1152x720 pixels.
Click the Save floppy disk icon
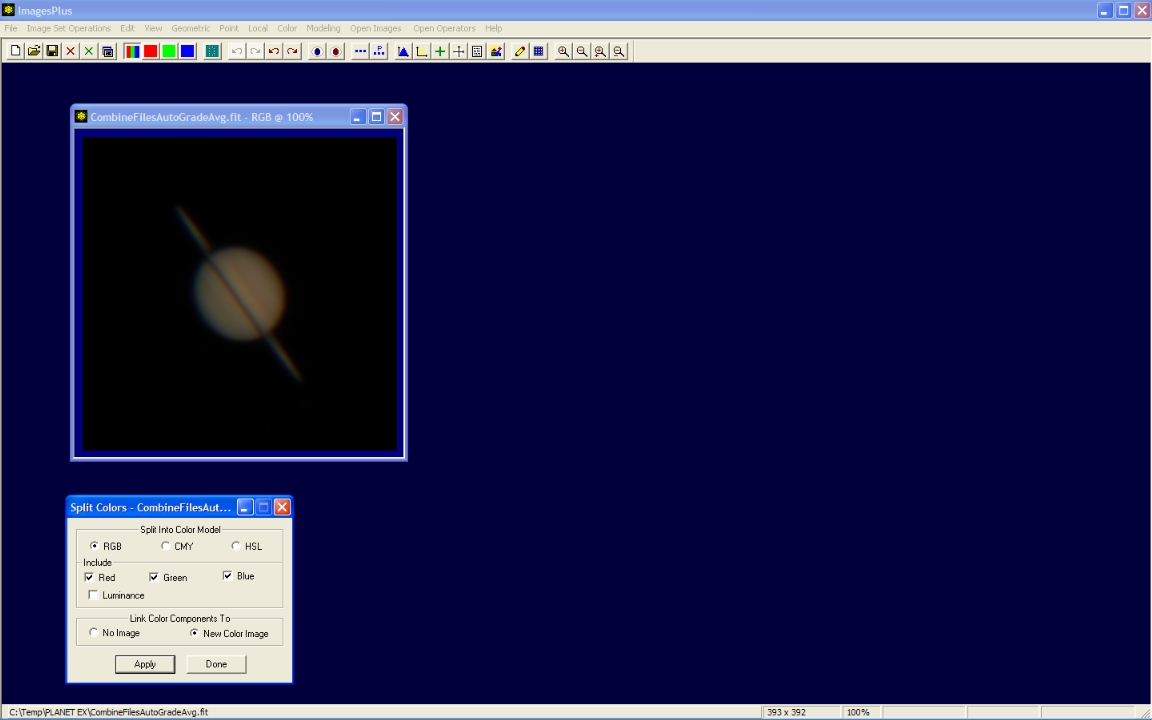[x=52, y=51]
